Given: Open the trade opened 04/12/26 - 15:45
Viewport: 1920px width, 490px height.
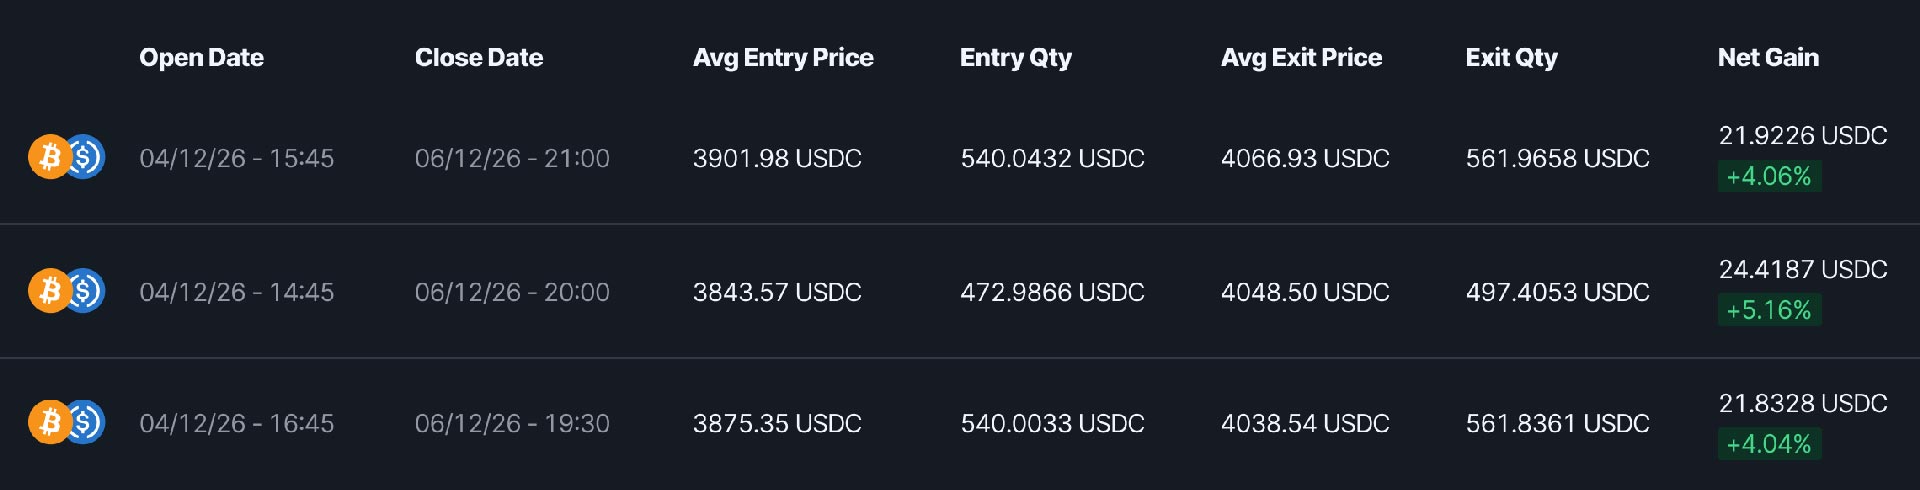Looking at the screenshot, I should (x=960, y=157).
